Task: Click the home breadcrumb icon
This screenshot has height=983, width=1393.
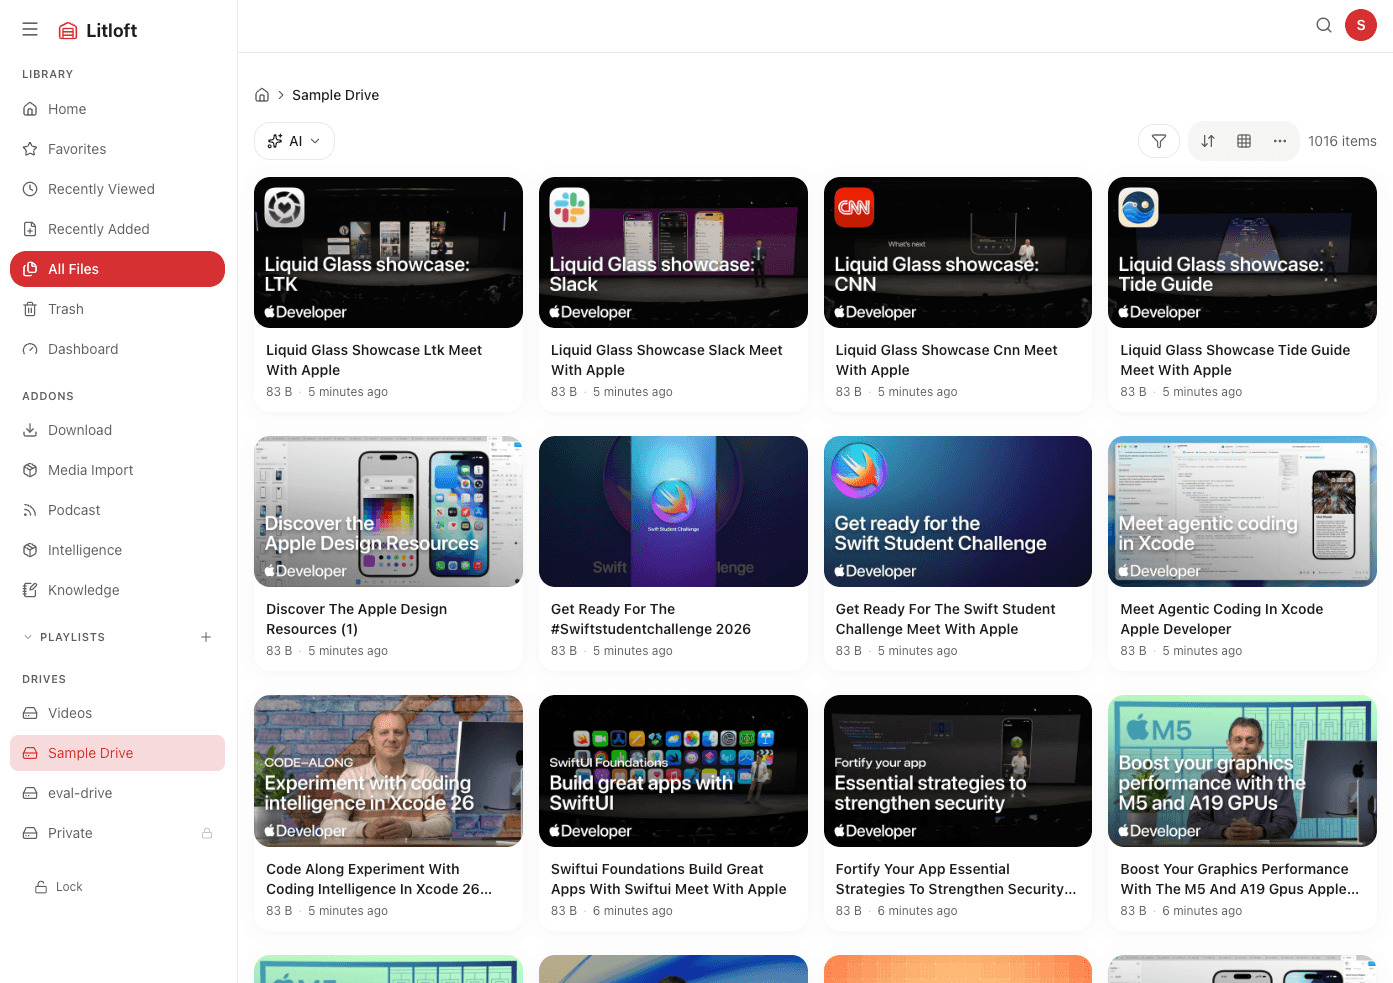Action: 262,95
